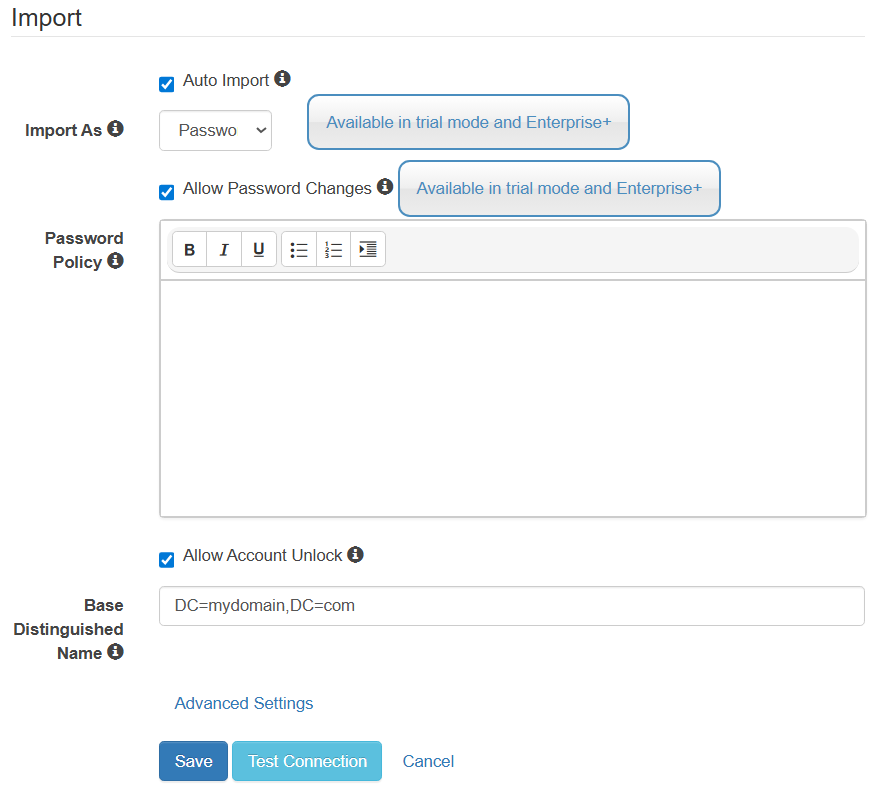Click the indent icon in editor toolbar

[x=368, y=250]
